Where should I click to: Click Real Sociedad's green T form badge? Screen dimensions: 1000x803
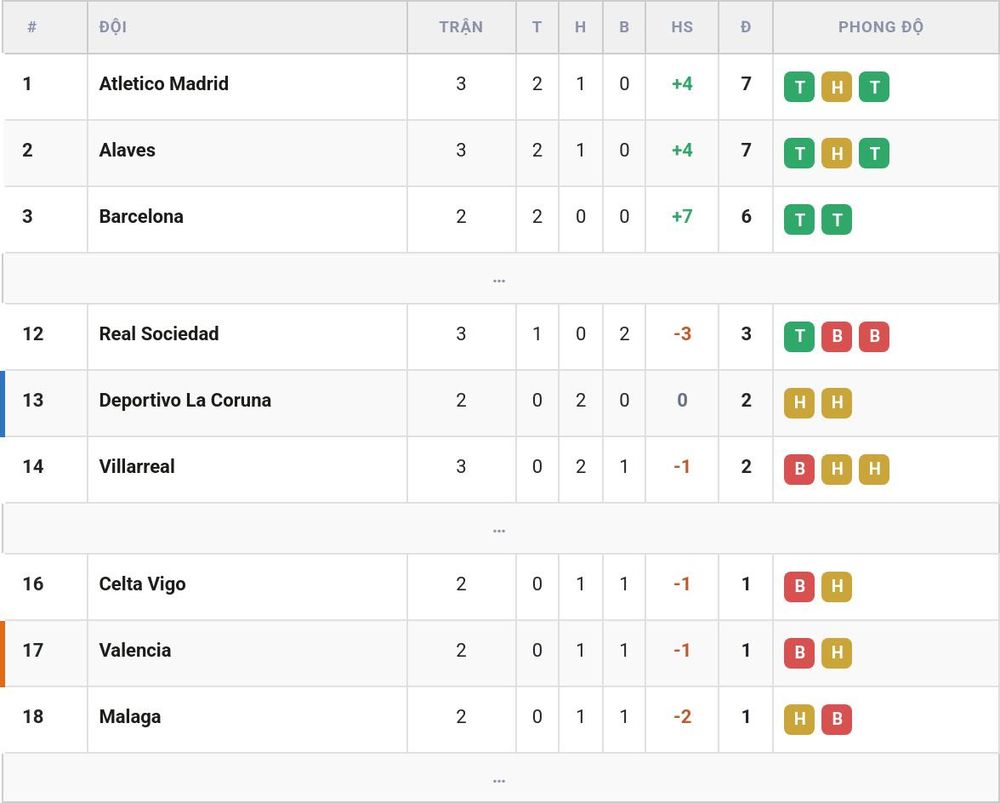pos(799,337)
